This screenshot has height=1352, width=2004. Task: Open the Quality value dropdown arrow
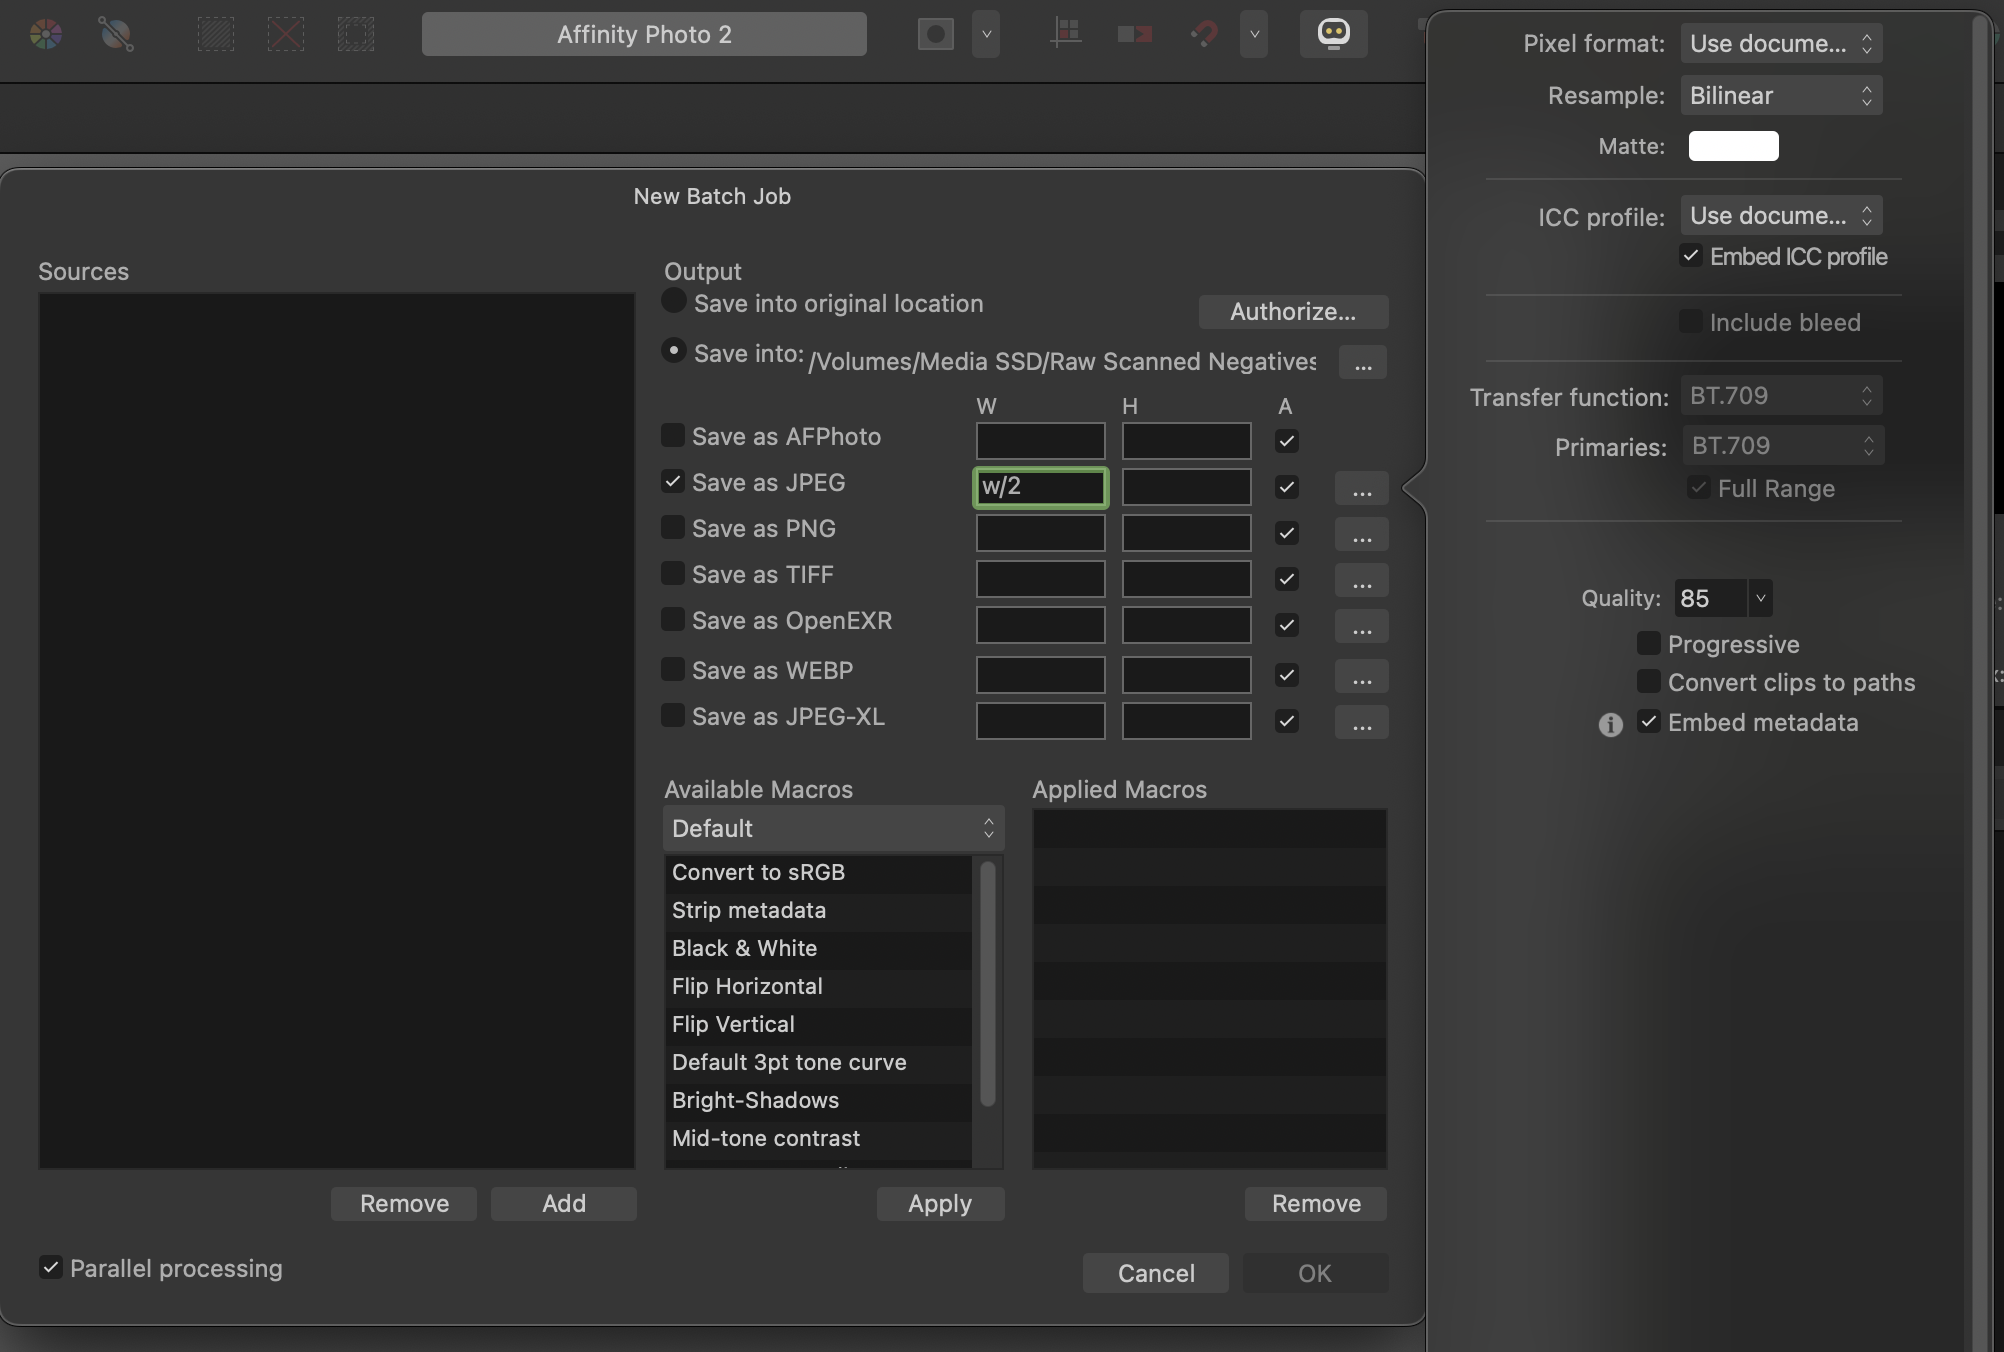click(x=1760, y=599)
